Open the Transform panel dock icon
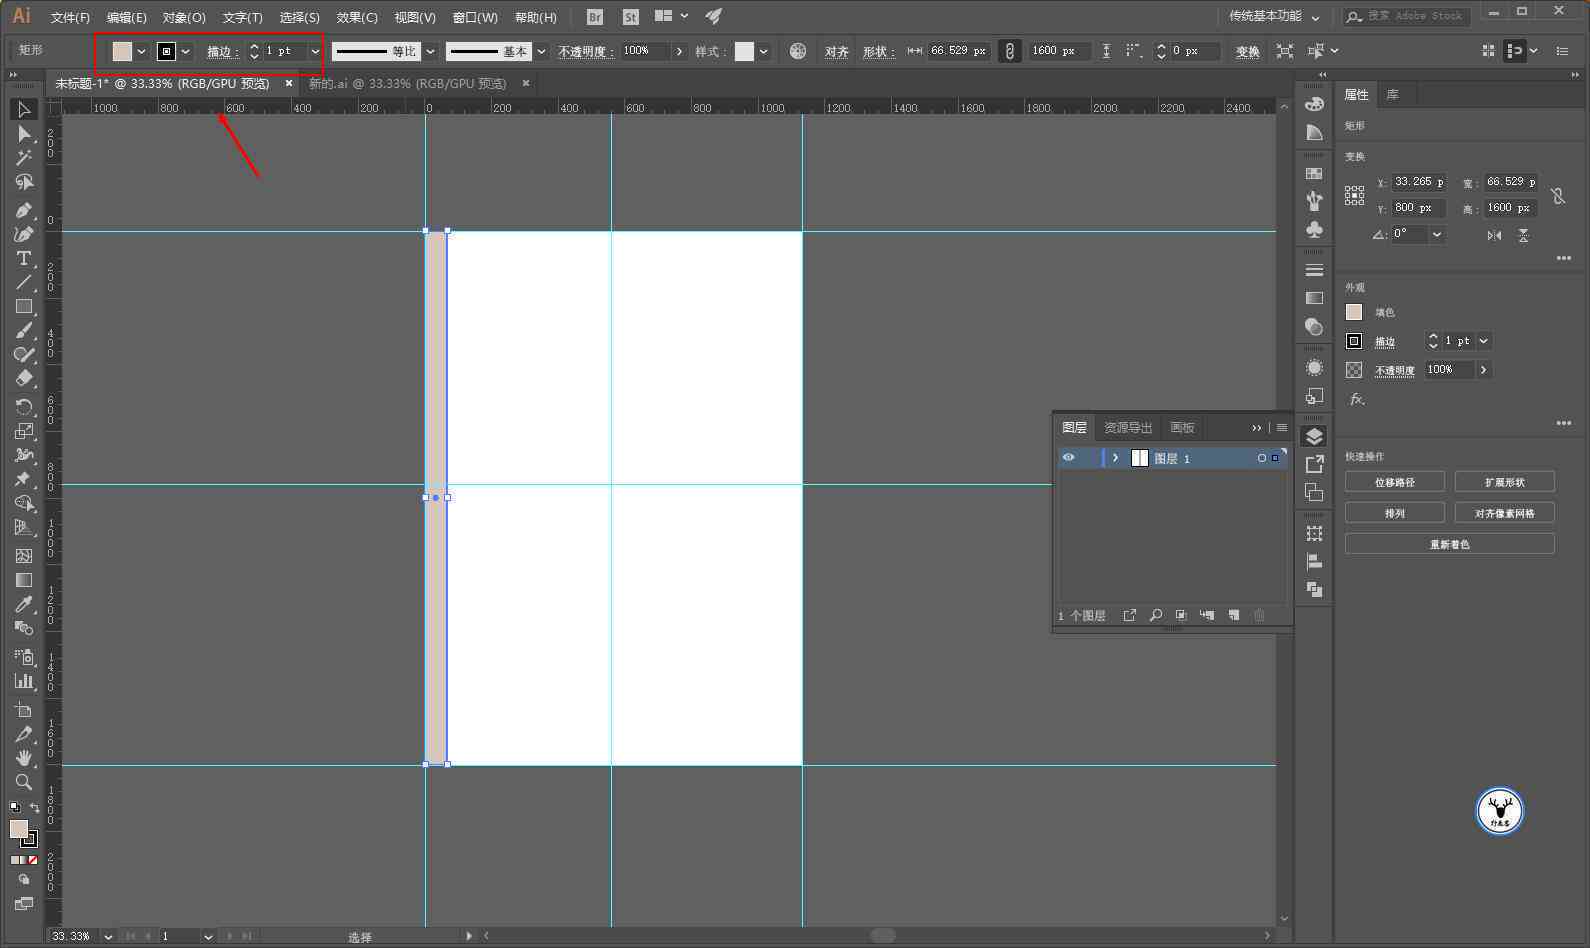The height and width of the screenshot is (948, 1590). 1314,534
